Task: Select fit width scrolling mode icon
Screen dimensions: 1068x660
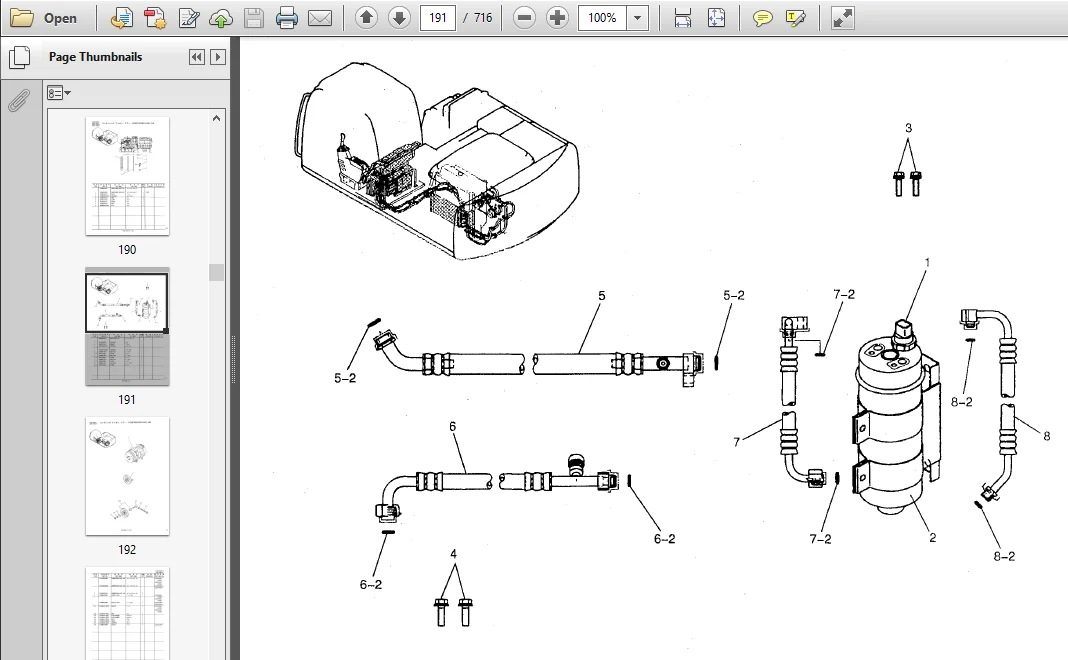Action: (x=683, y=18)
